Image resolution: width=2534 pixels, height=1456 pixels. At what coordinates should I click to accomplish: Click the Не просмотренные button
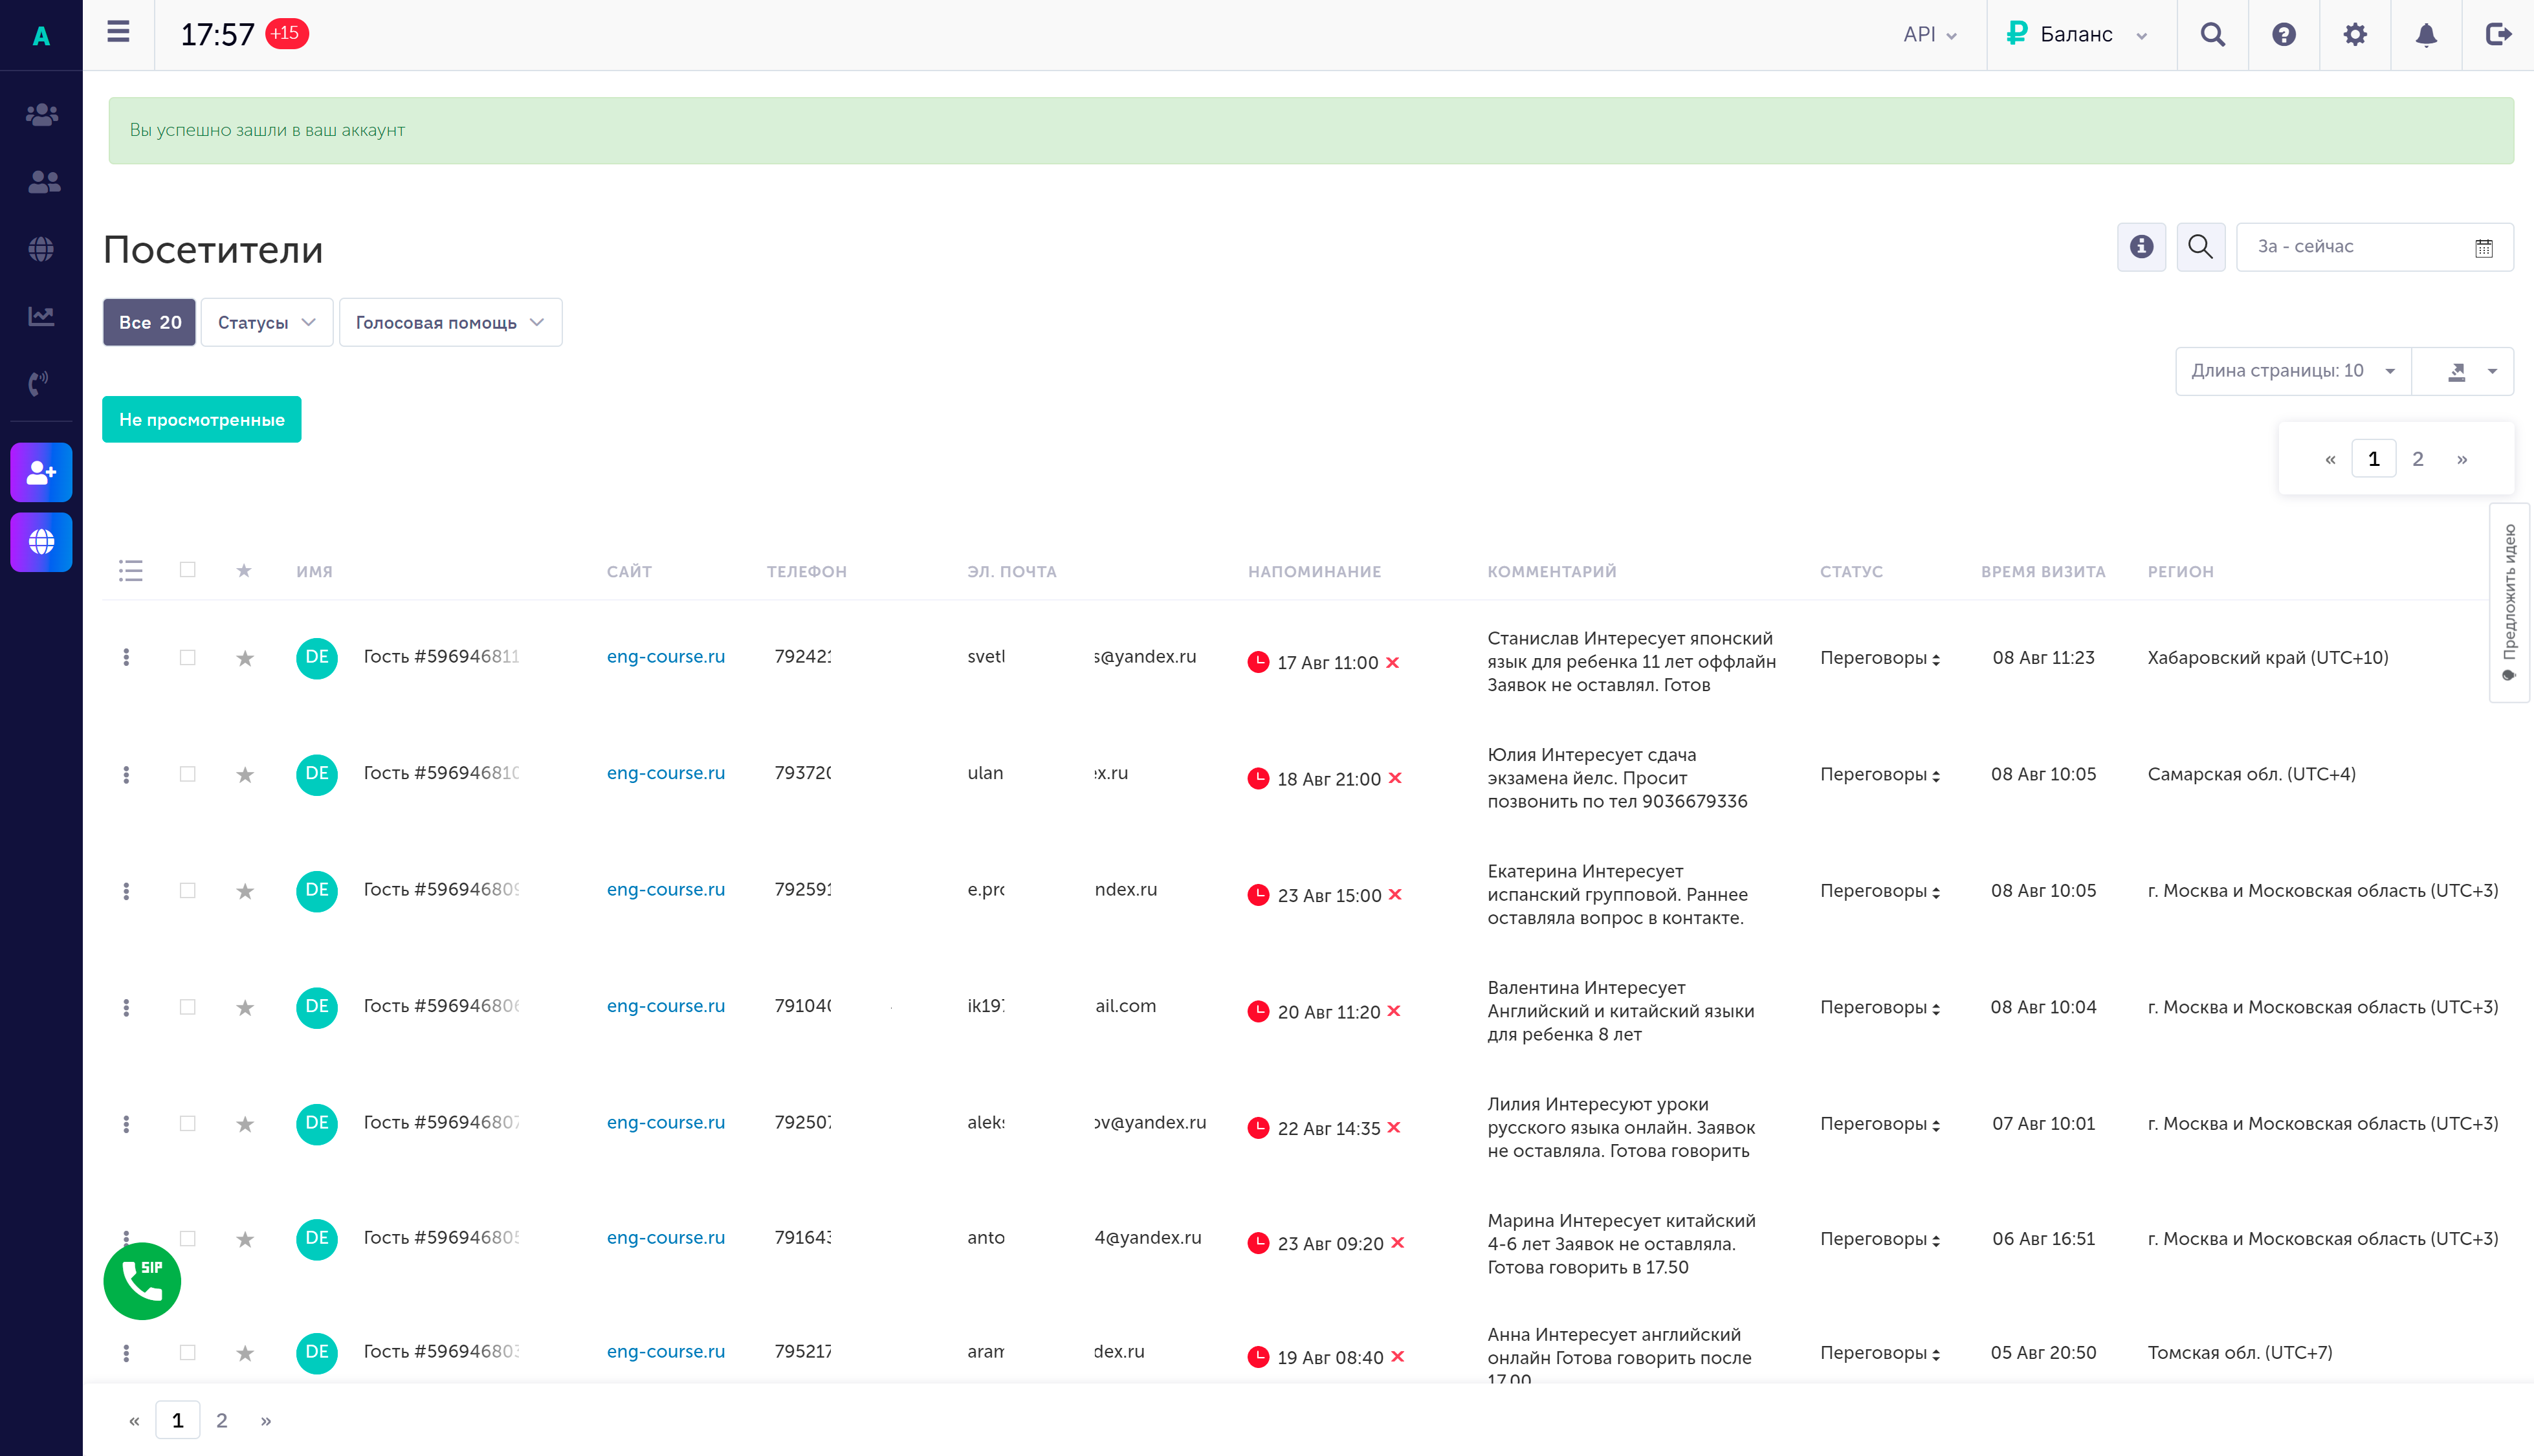coord(201,420)
